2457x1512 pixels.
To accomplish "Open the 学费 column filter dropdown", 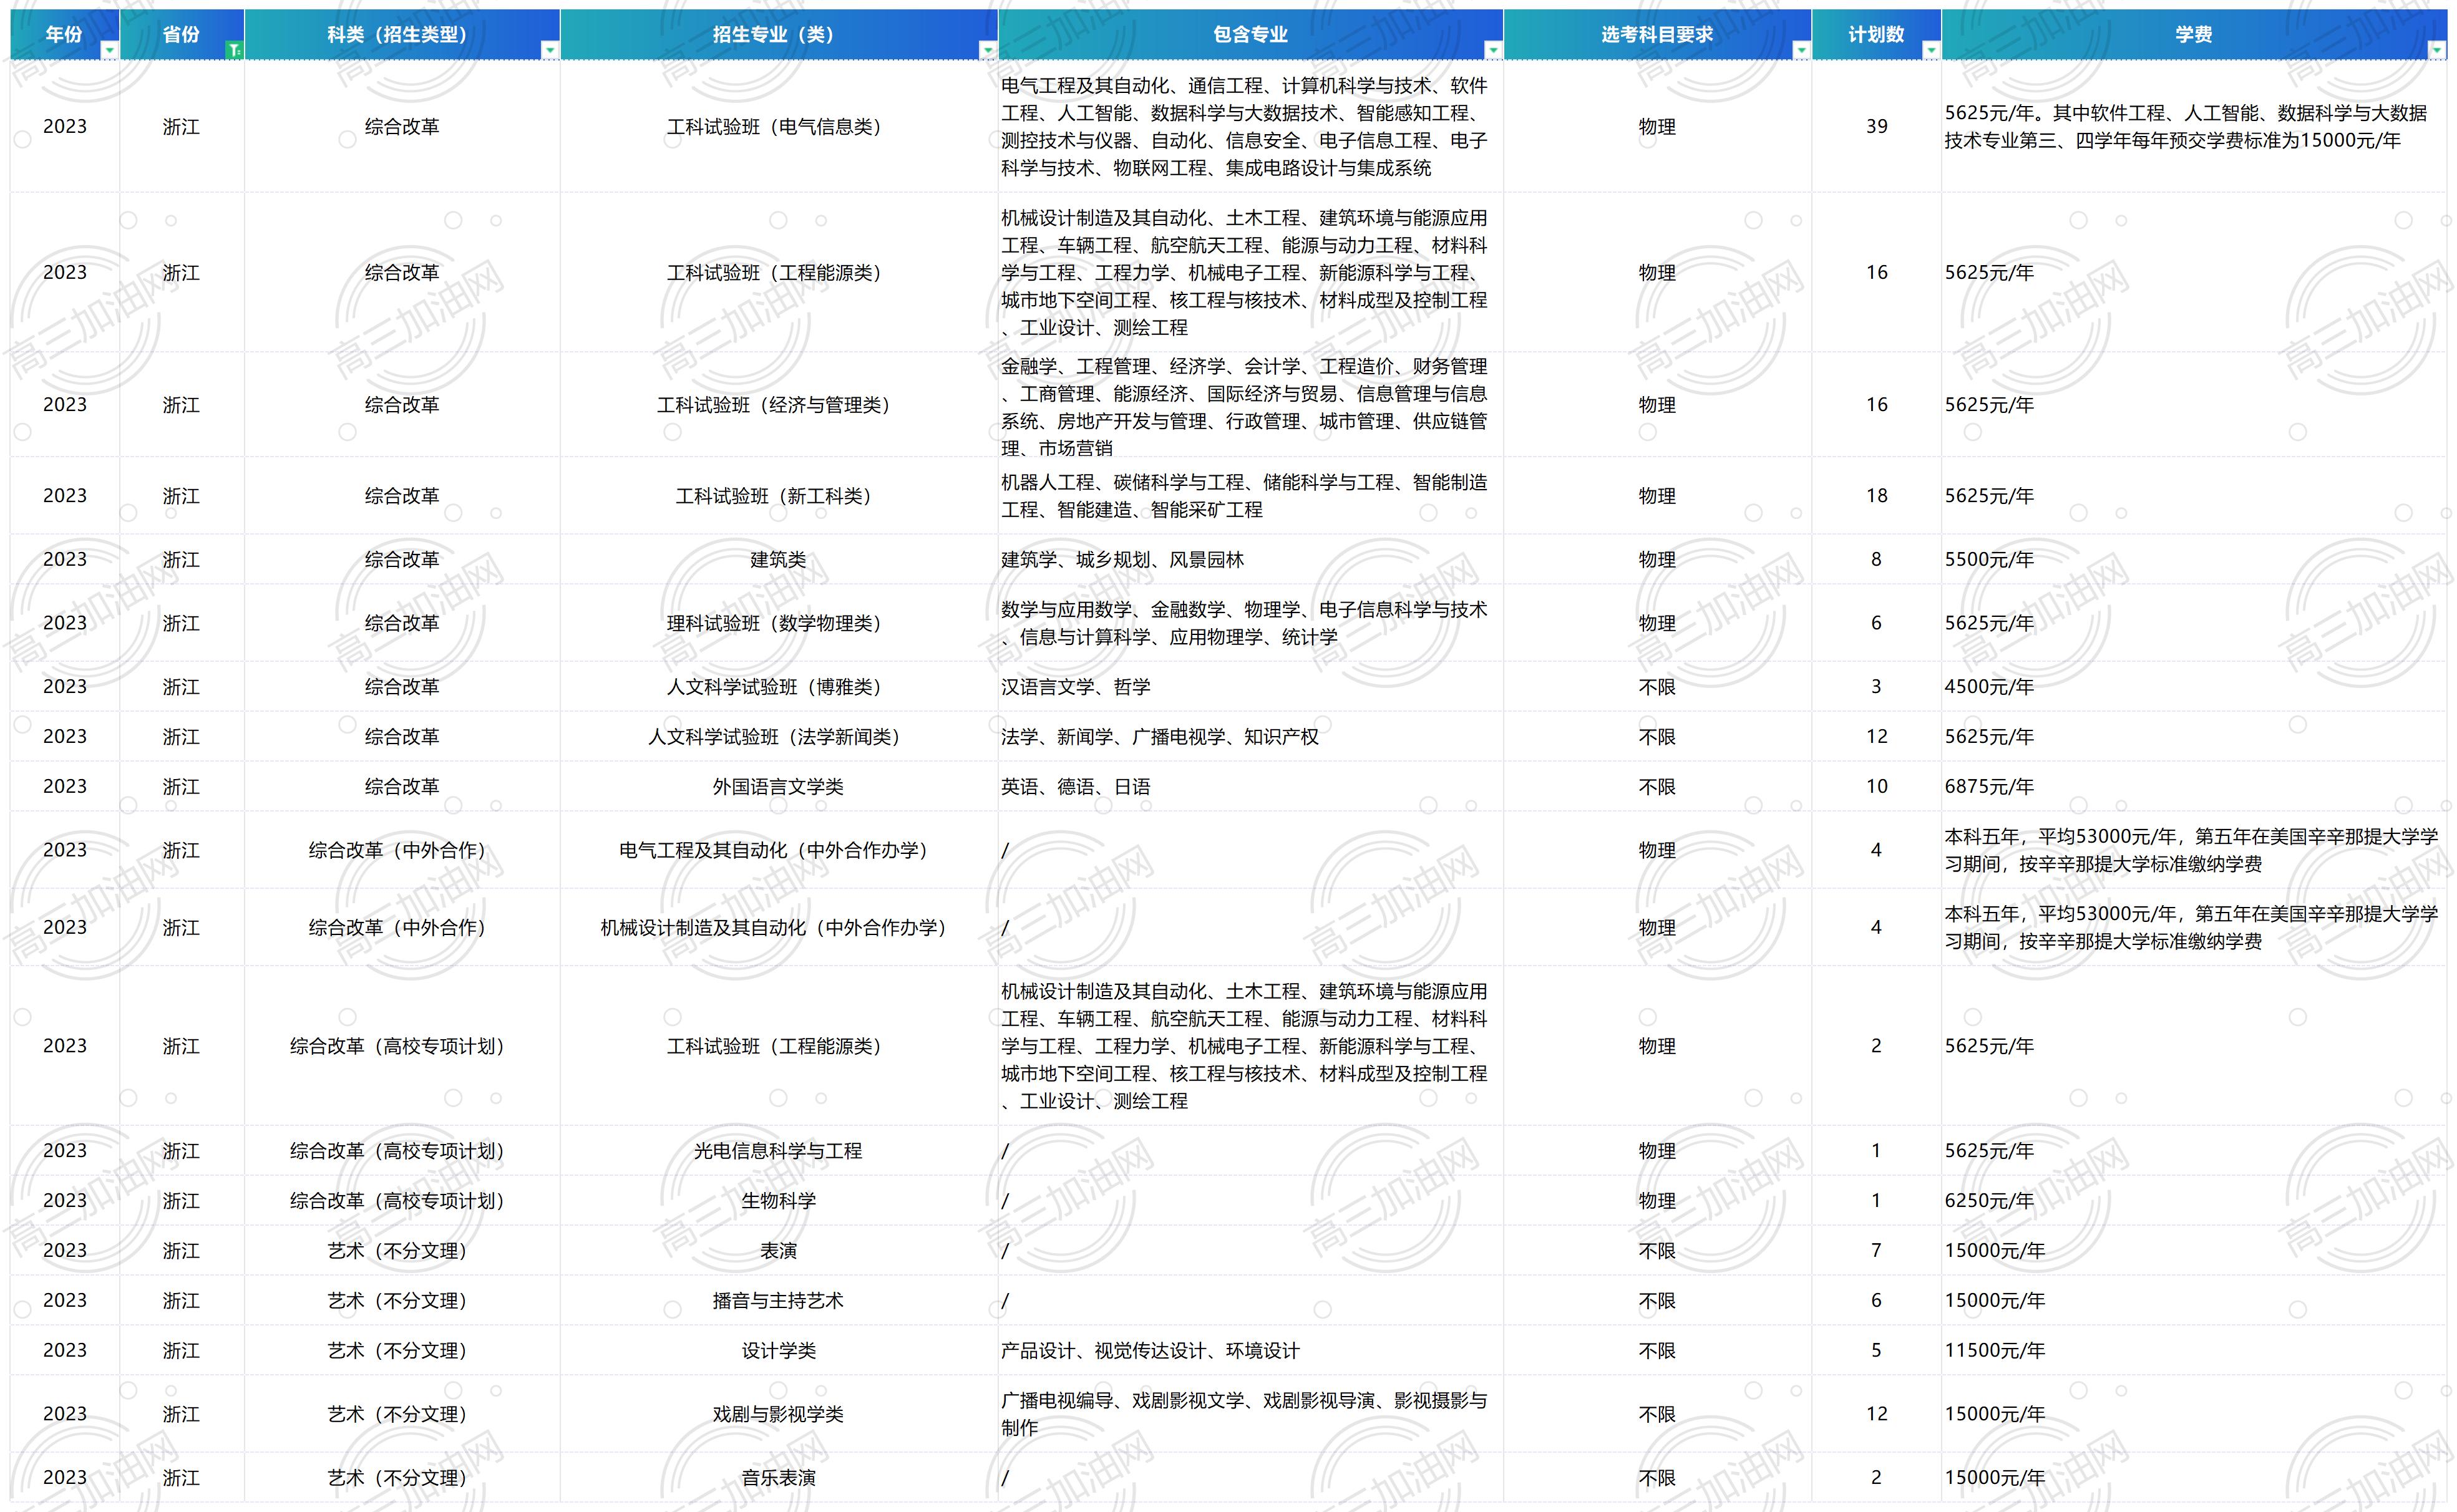I will tap(2436, 50).
